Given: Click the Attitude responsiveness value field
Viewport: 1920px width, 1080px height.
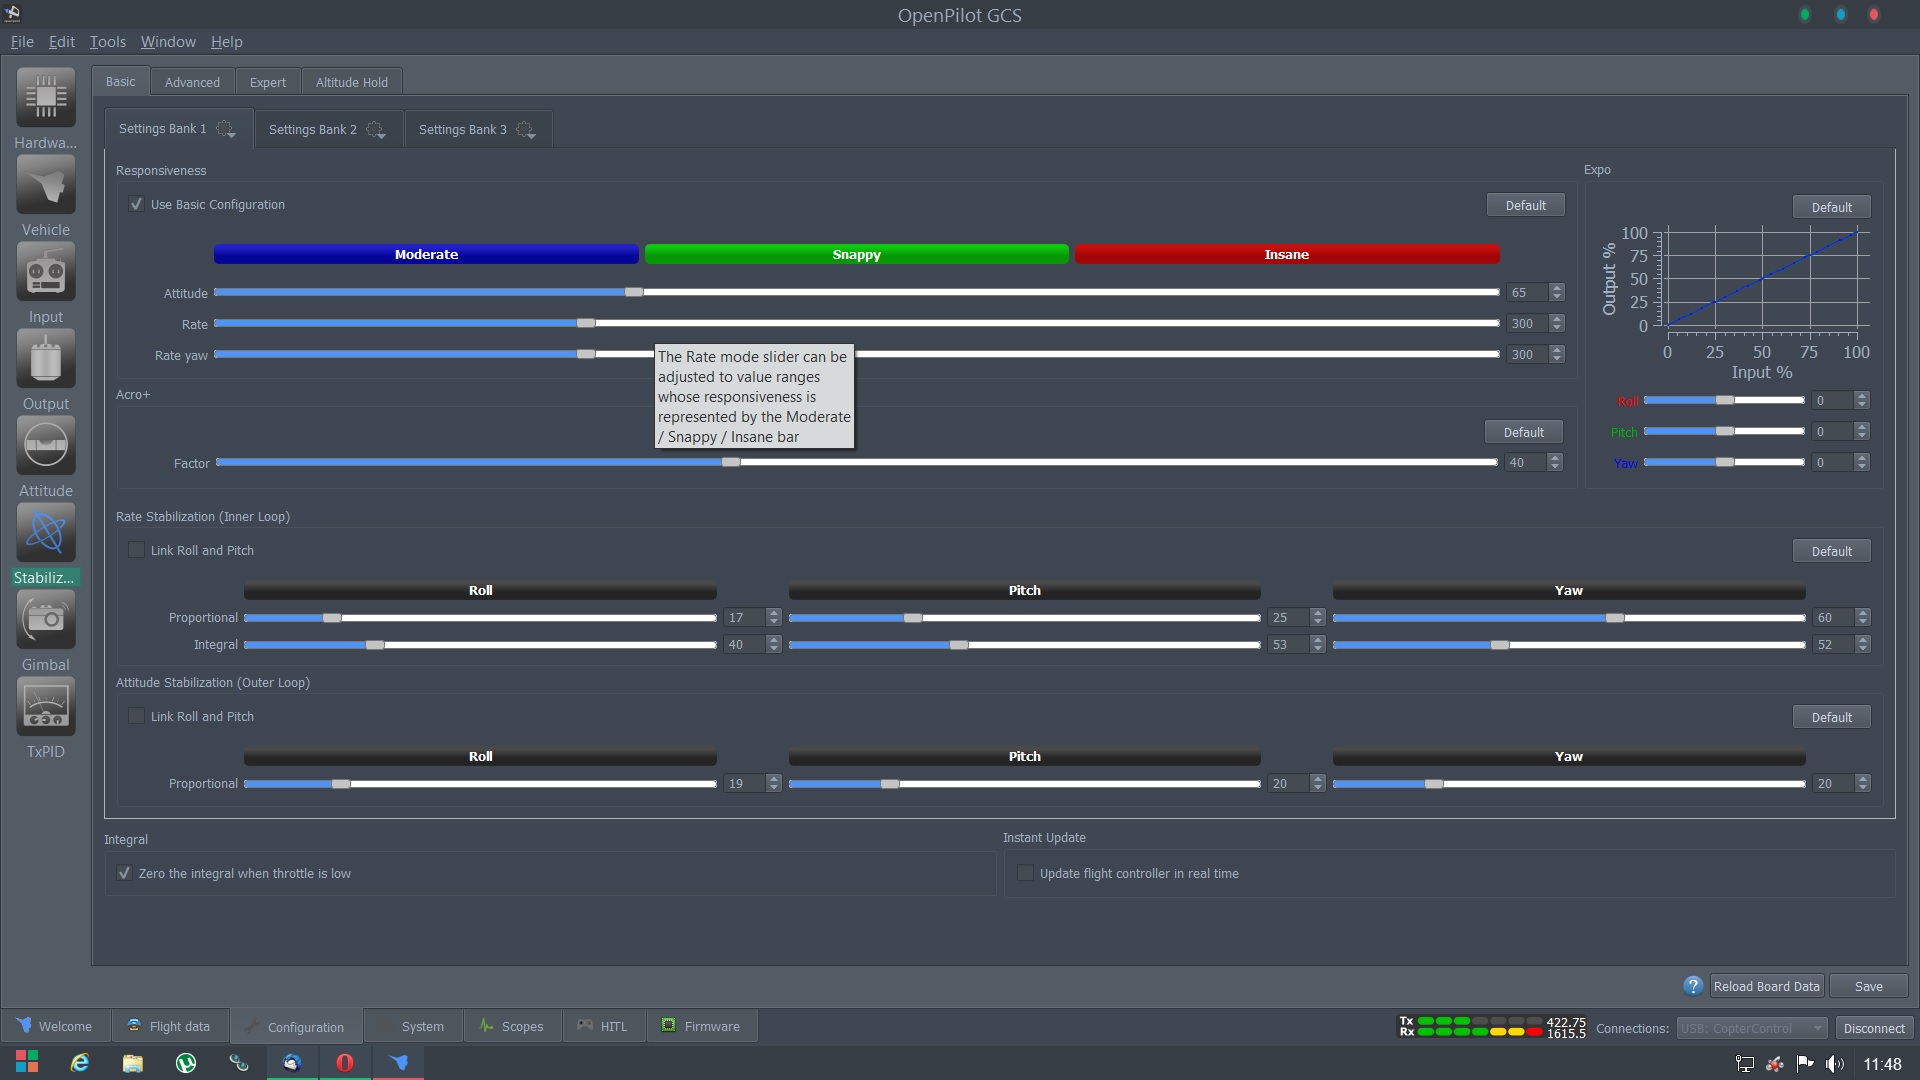Looking at the screenshot, I should [x=1526, y=293].
